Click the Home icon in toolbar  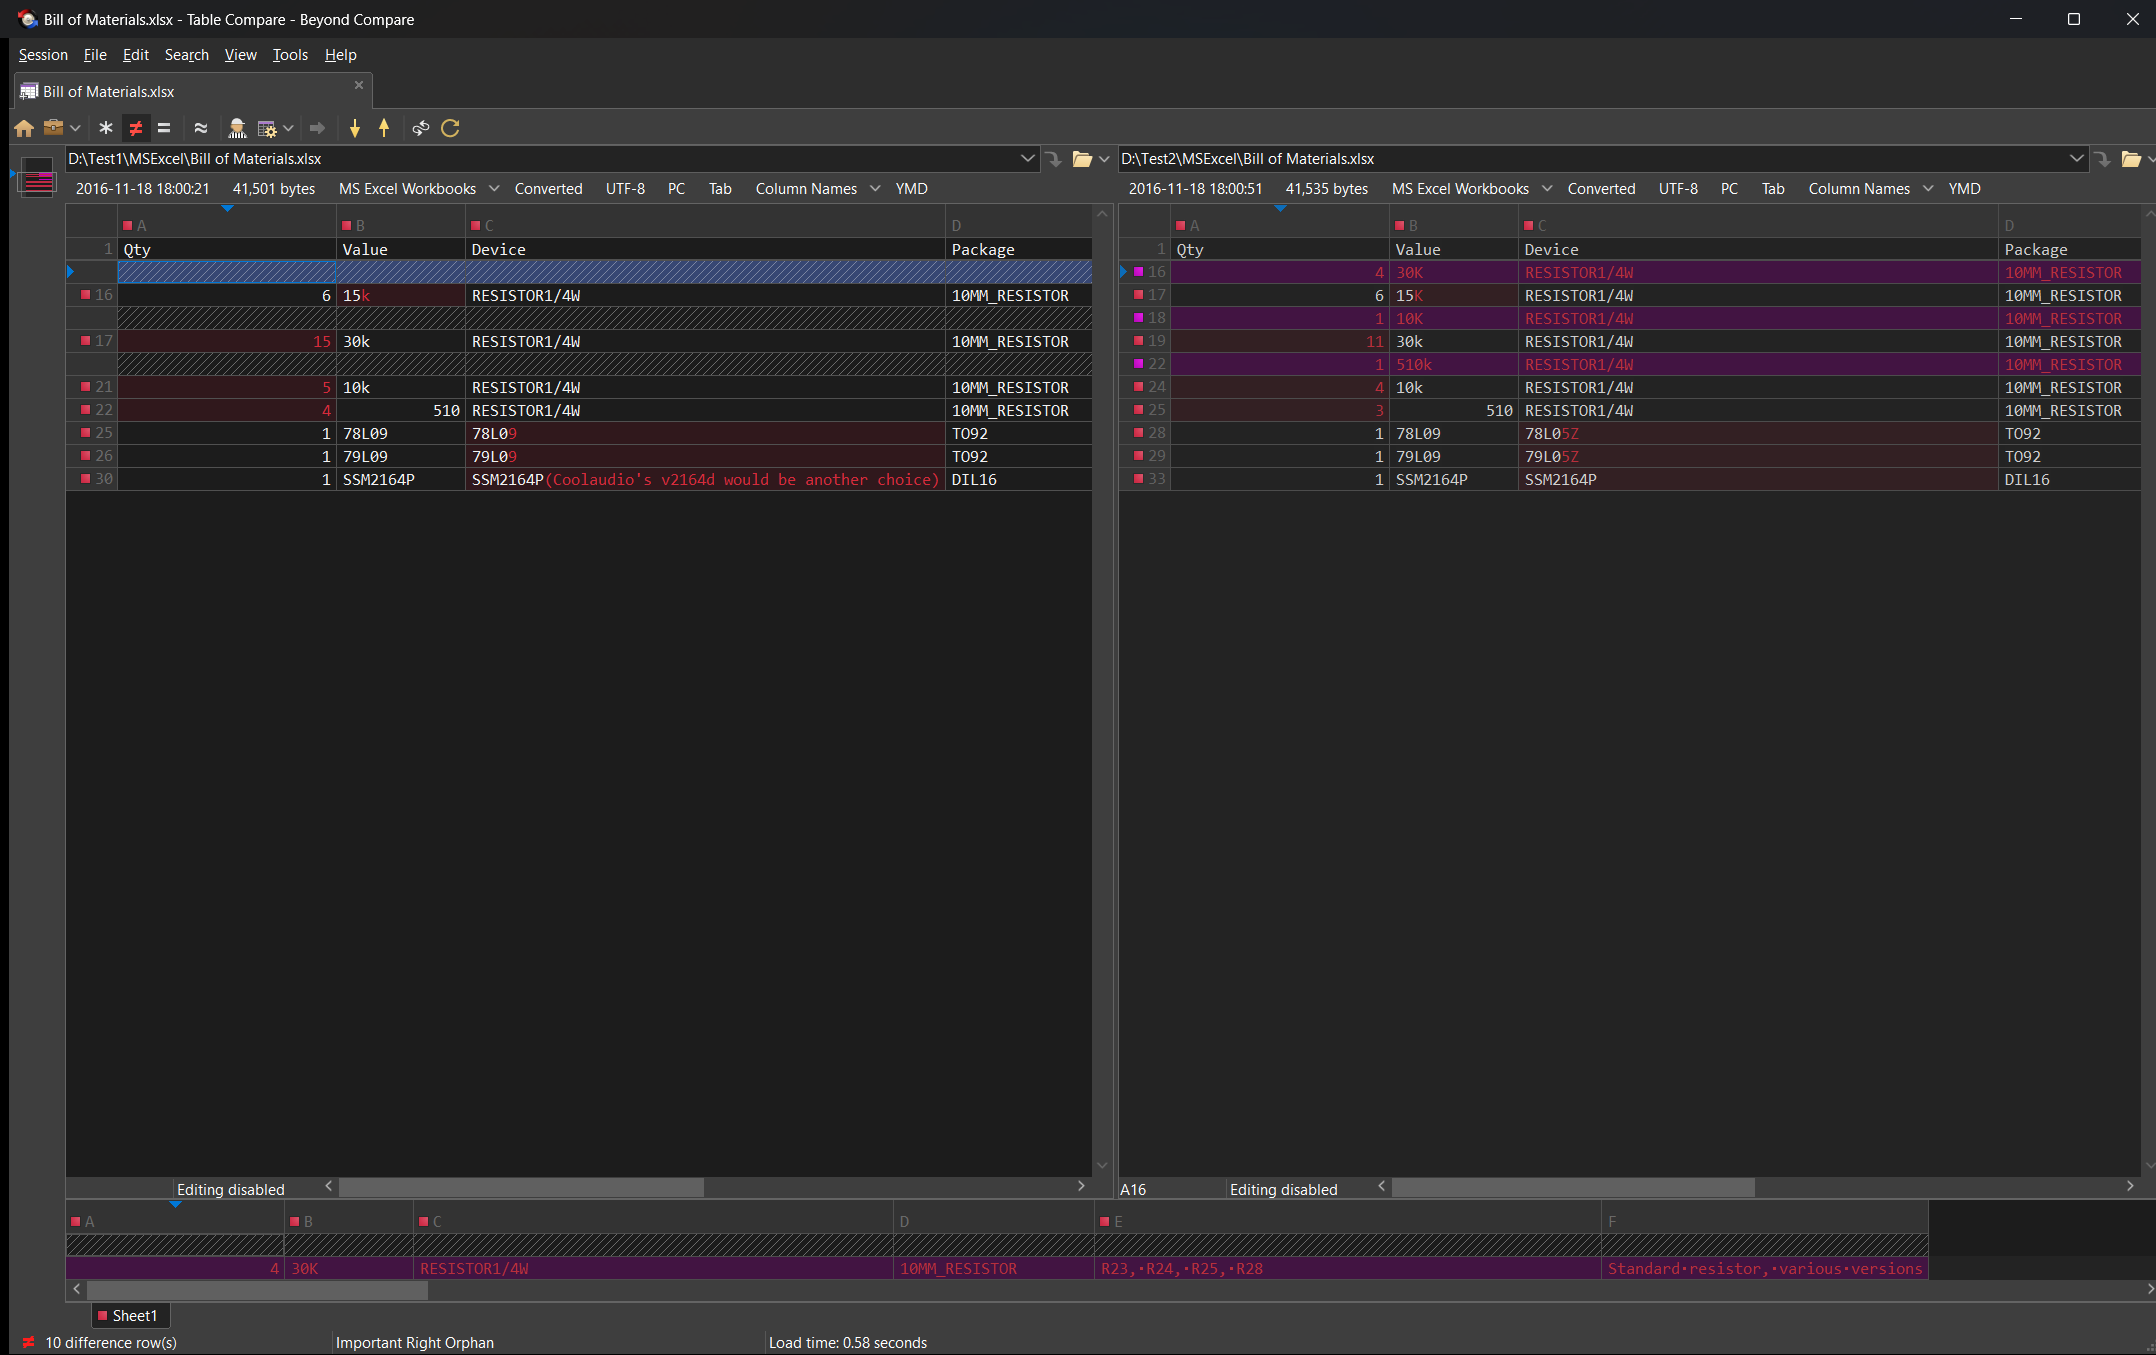[x=24, y=128]
